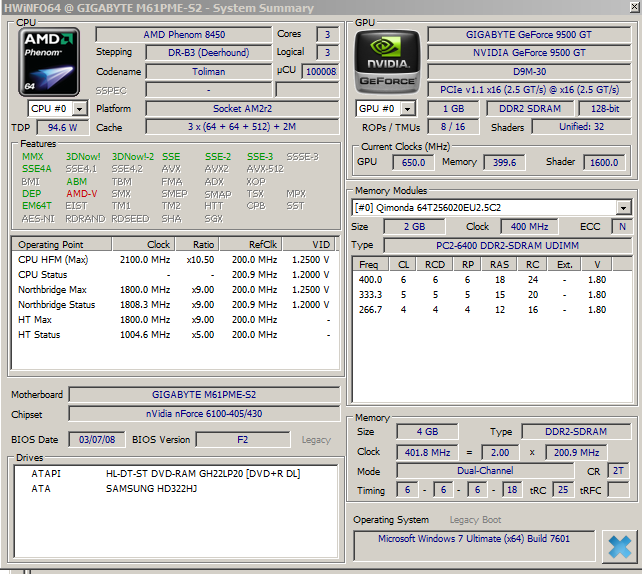Select the CPU HFM (Max) row

click(x=174, y=260)
